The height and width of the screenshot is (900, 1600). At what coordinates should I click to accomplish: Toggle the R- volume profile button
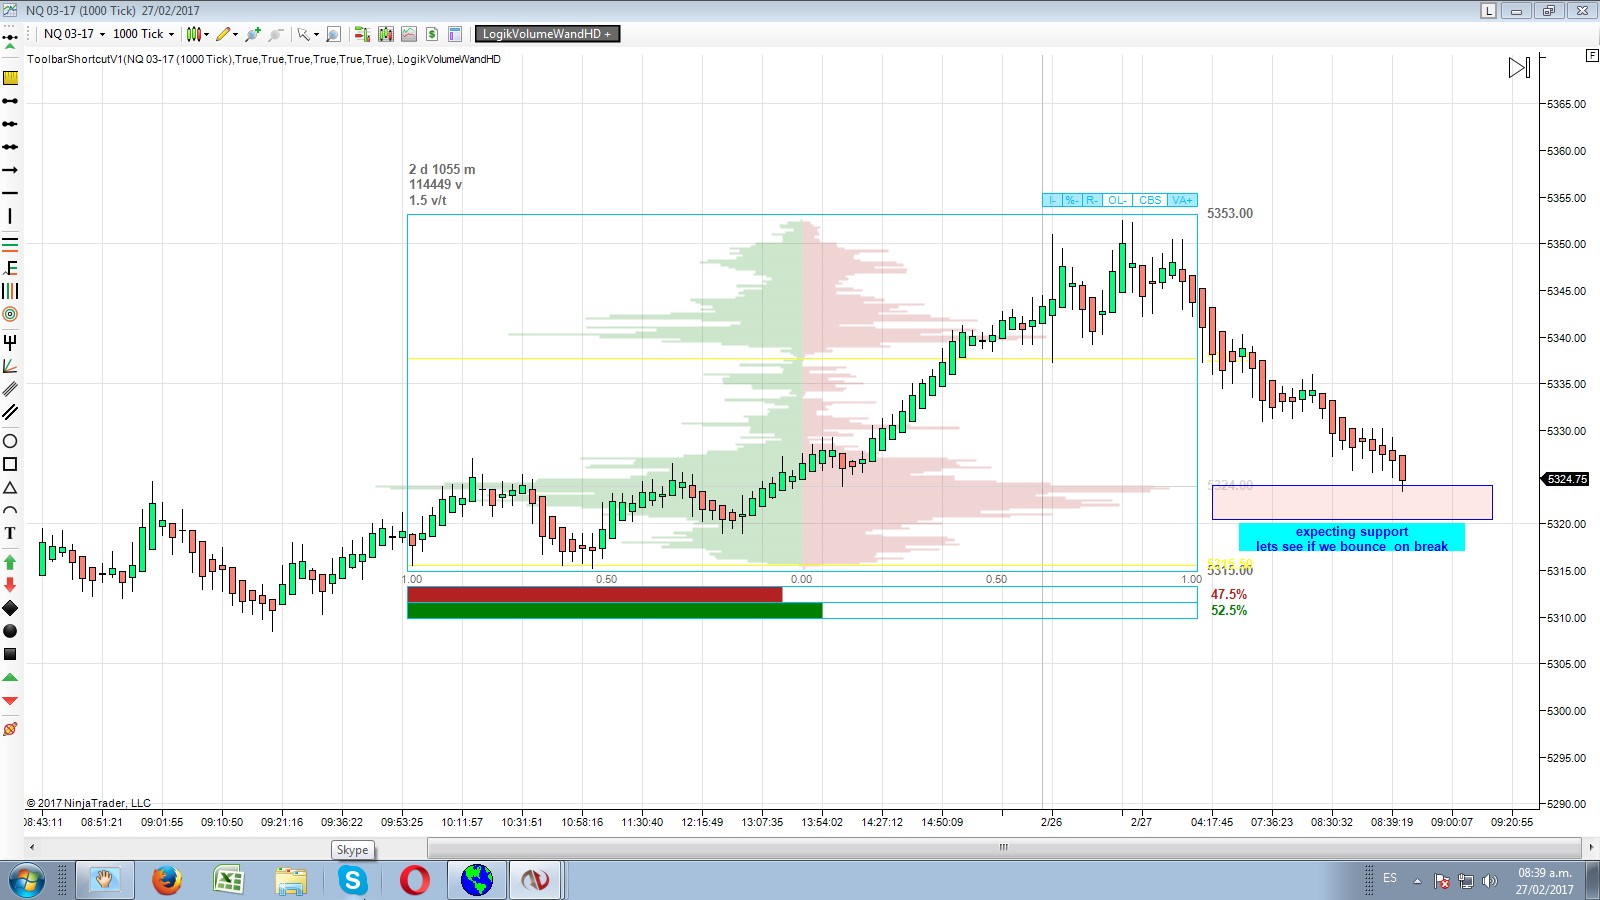point(1092,200)
